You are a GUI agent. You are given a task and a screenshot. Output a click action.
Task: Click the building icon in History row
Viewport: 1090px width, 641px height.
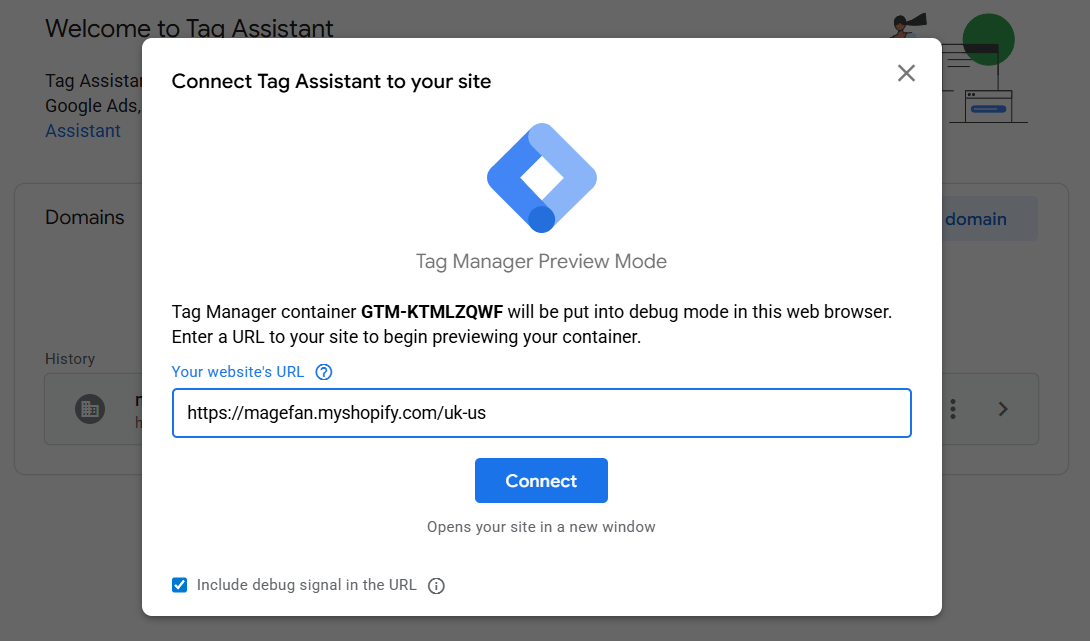coord(90,409)
